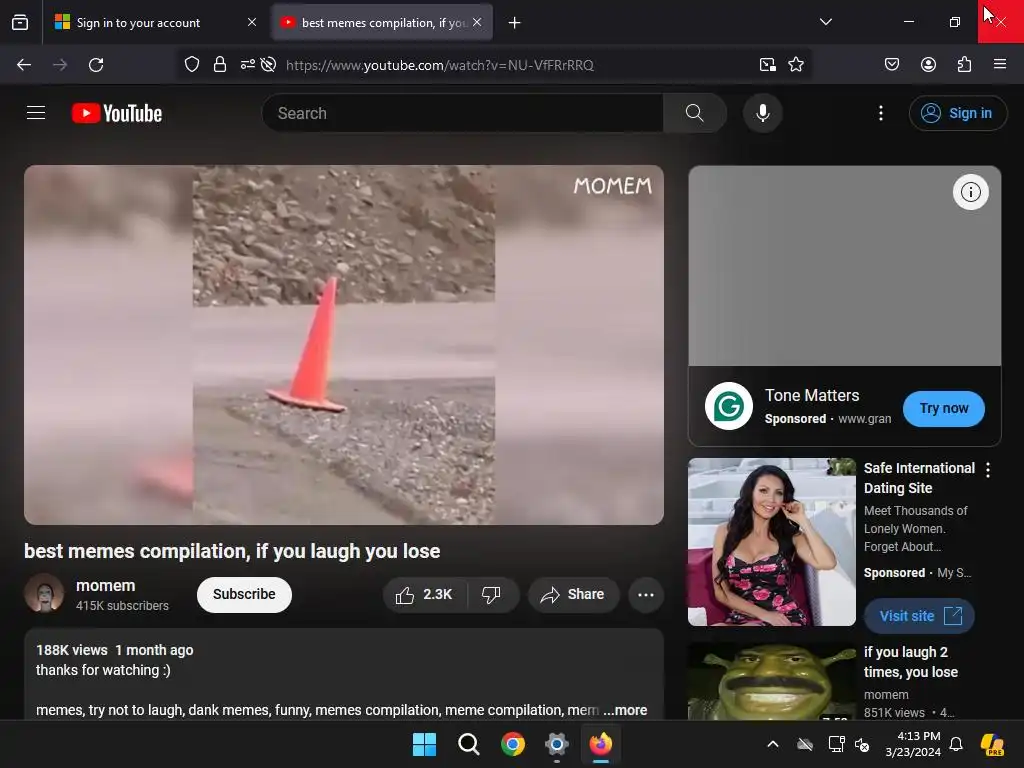Screen dimensions: 1024x768
Task: Show hidden system tray icons
Action: 773,744
